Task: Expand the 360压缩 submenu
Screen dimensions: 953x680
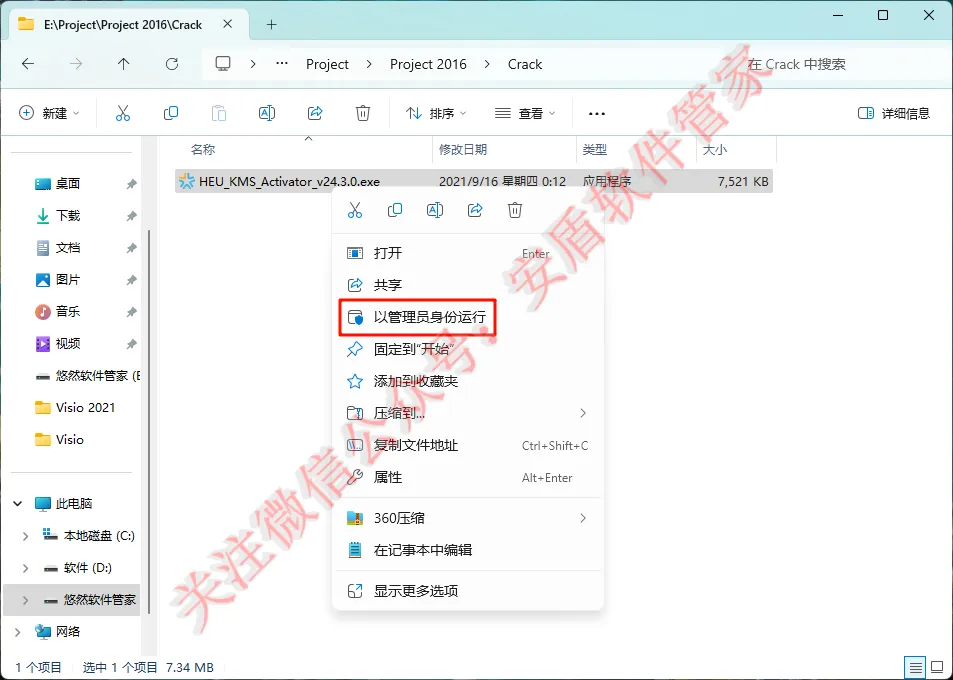Action: (x=583, y=518)
